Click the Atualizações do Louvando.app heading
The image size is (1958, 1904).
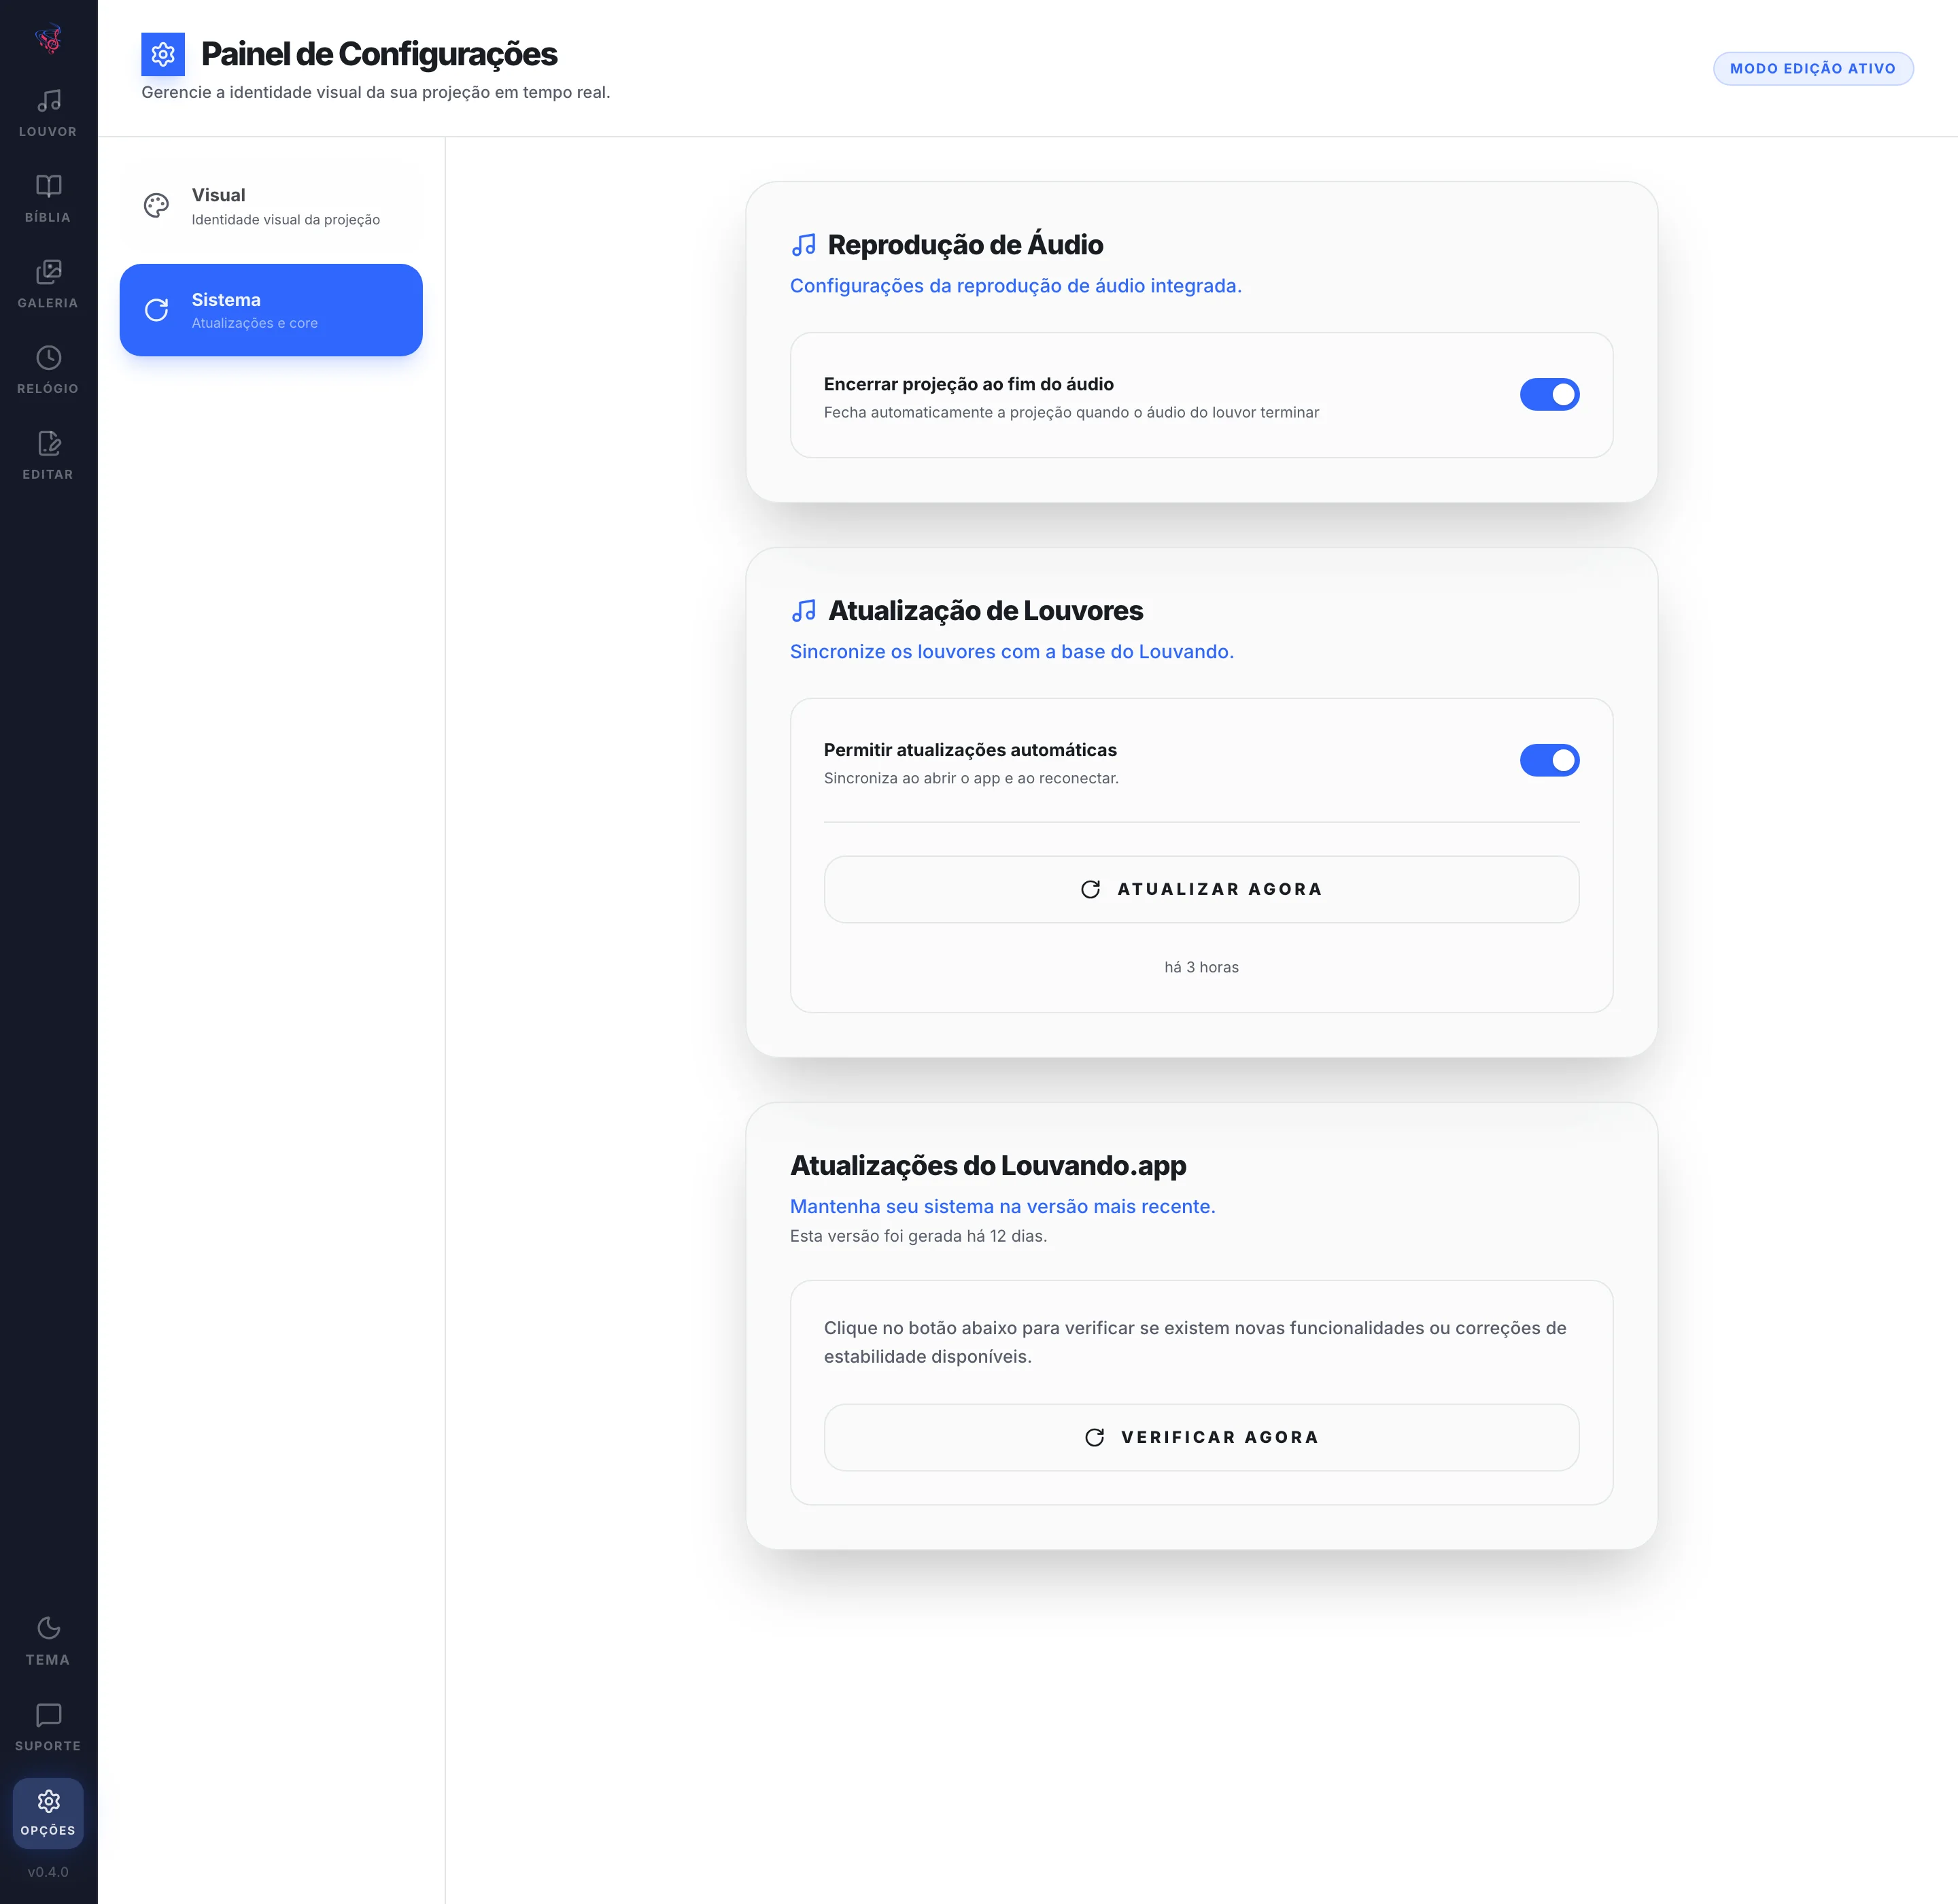click(x=988, y=1166)
